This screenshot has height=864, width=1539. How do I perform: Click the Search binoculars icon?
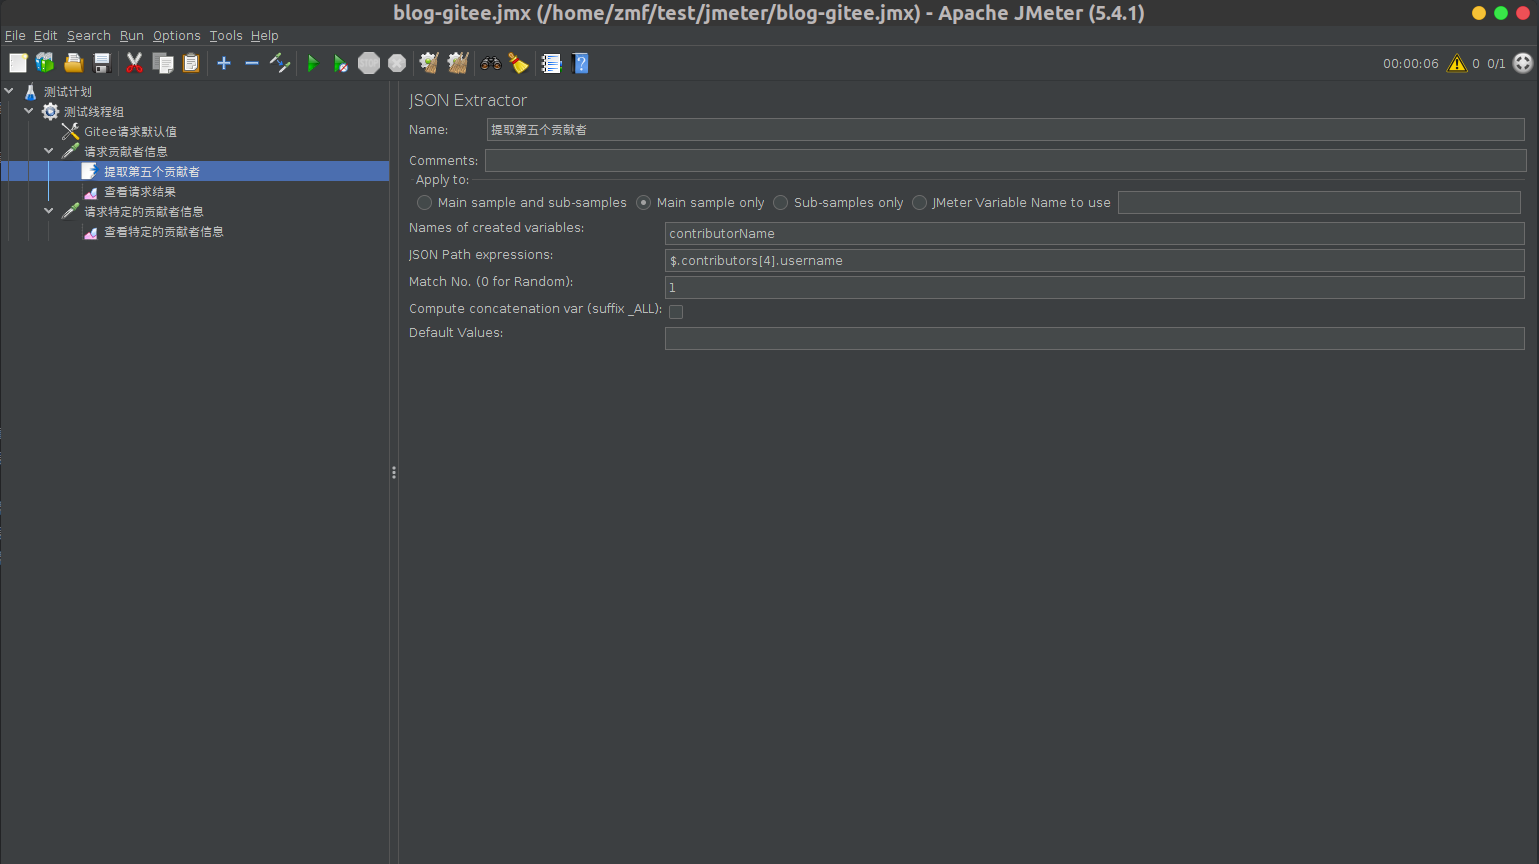pos(490,63)
